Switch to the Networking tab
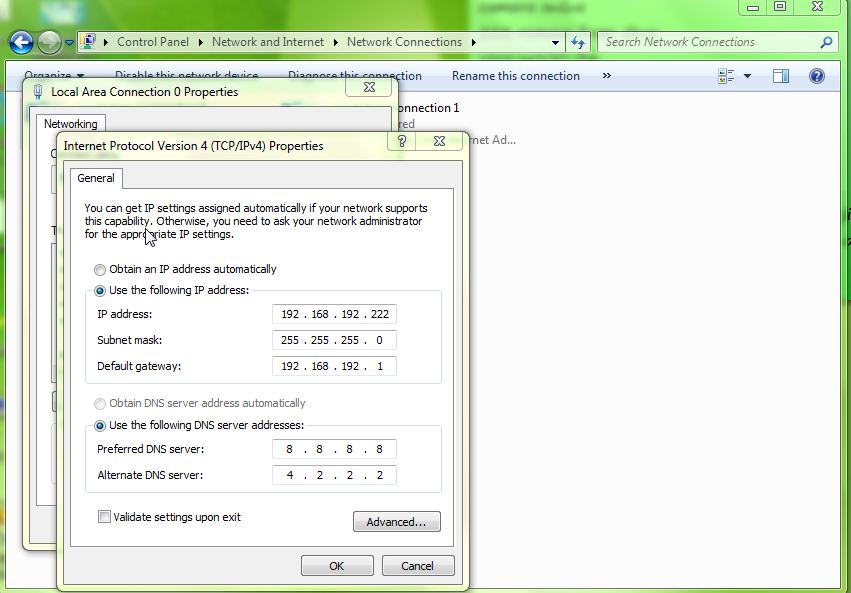Viewport: 851px width, 593px height. (70, 123)
